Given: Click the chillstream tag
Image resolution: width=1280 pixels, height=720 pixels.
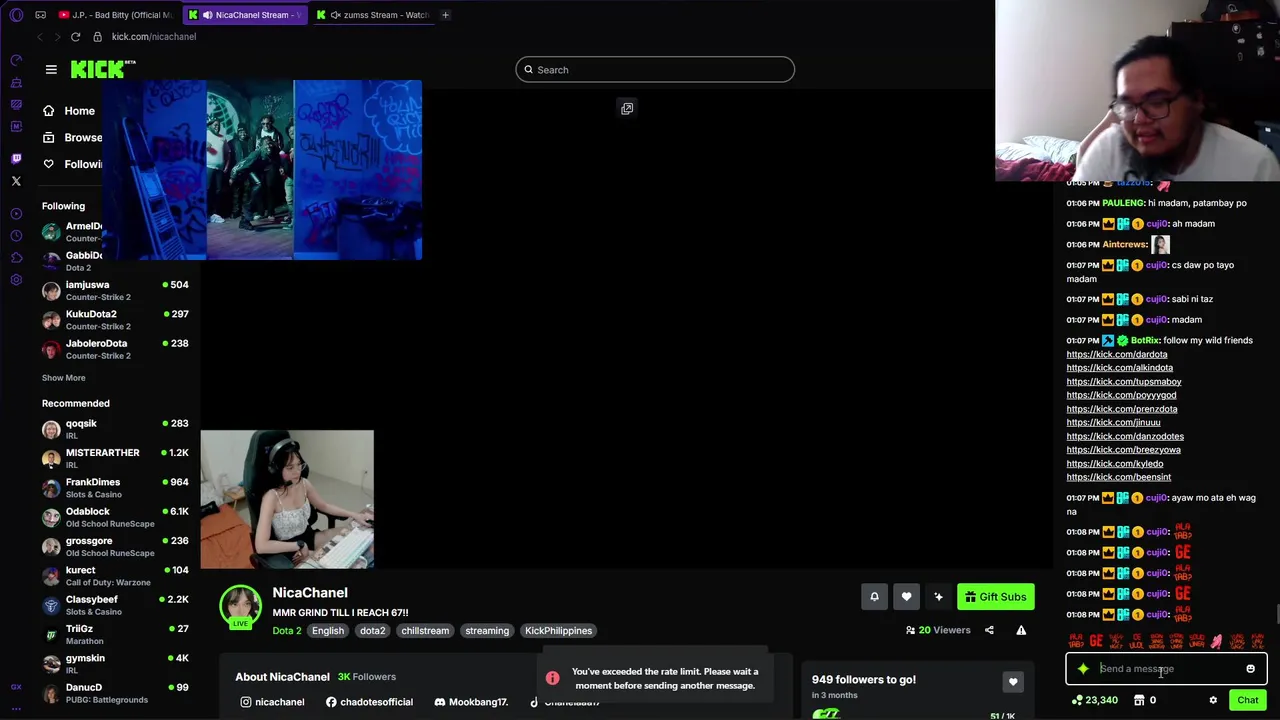Looking at the screenshot, I should coord(425,631).
